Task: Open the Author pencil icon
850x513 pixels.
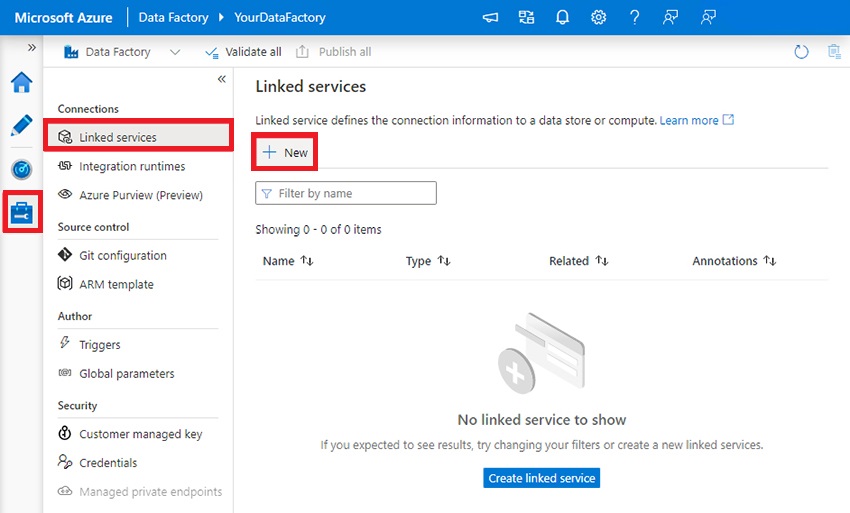Action: [21, 125]
